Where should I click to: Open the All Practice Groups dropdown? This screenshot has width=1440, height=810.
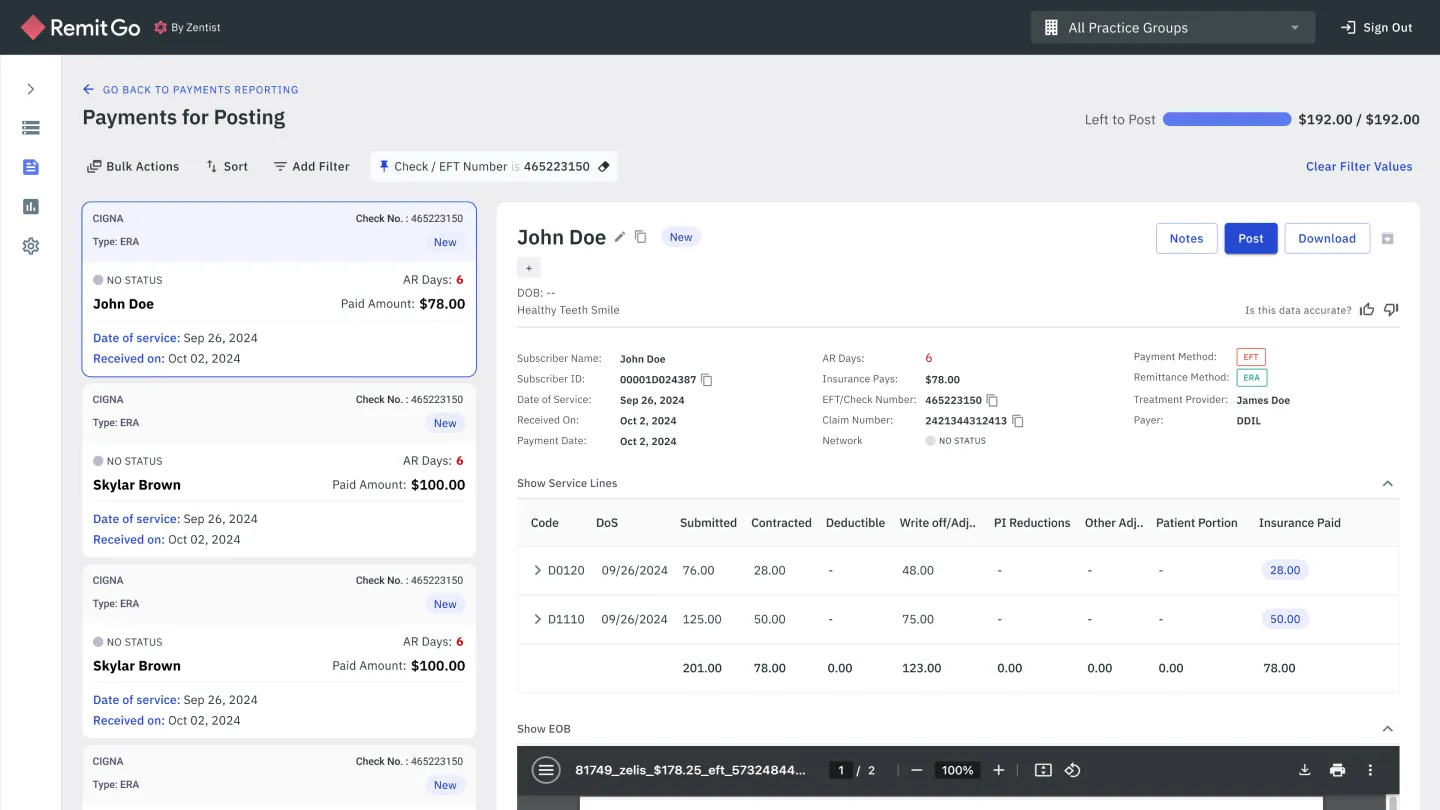(1173, 28)
